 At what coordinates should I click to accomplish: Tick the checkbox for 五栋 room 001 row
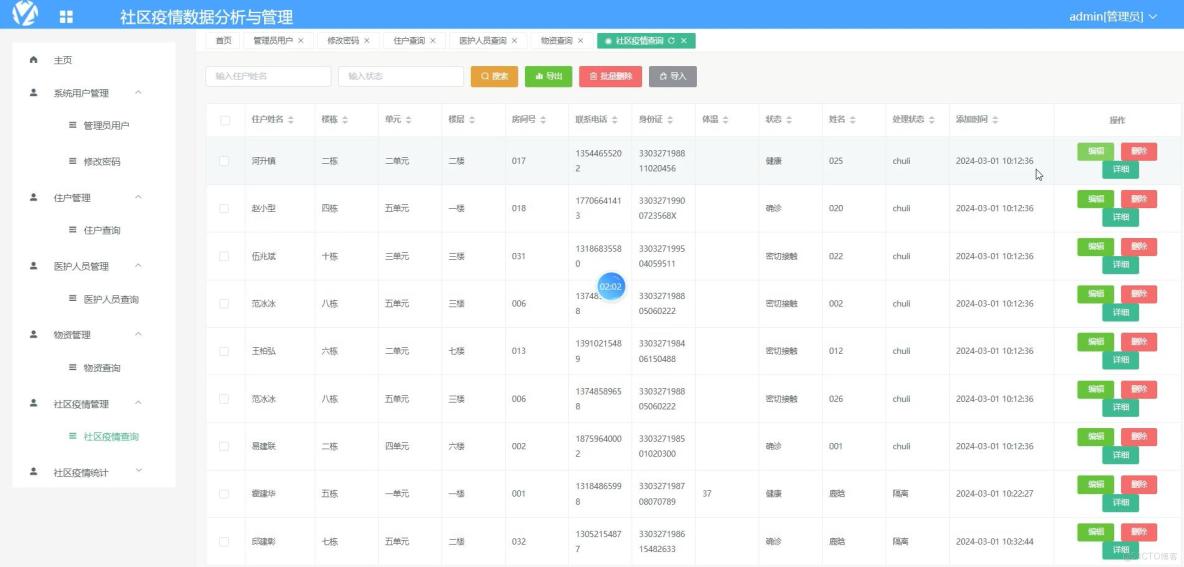[x=224, y=494]
